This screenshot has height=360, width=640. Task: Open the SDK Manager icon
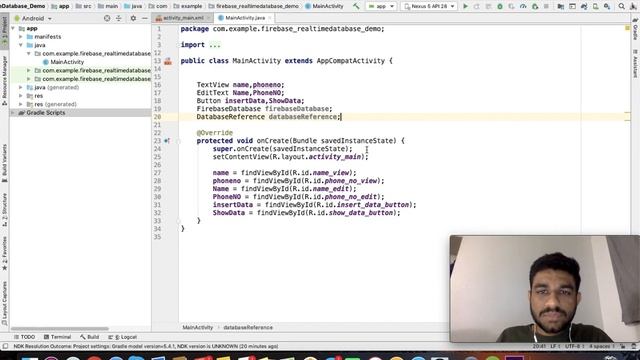pos(607,6)
